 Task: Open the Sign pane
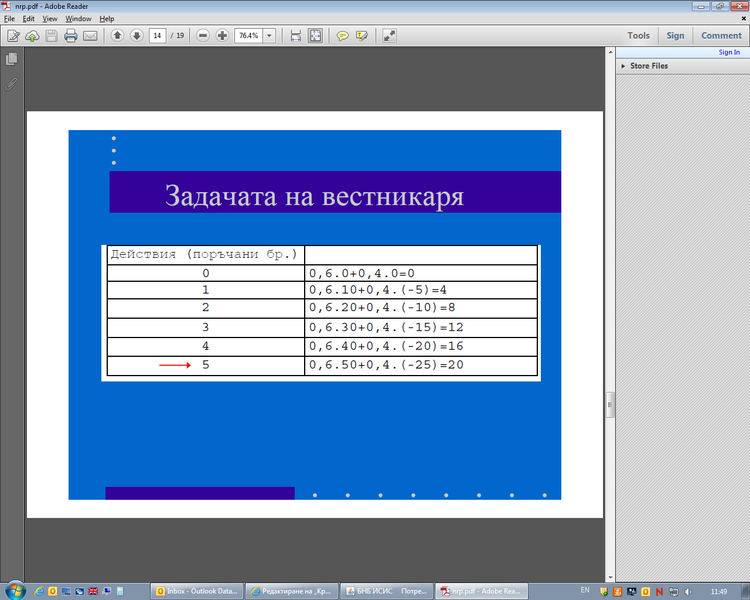(x=675, y=35)
